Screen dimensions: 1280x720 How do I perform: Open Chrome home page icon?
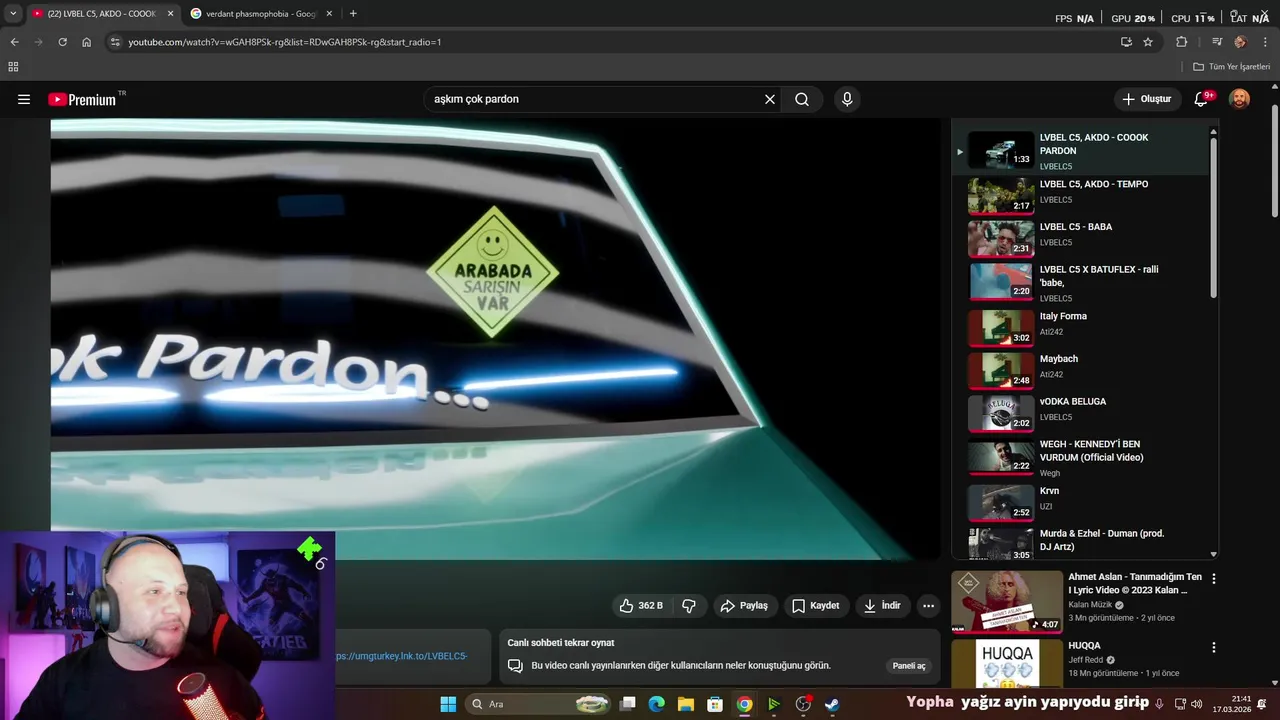(86, 42)
